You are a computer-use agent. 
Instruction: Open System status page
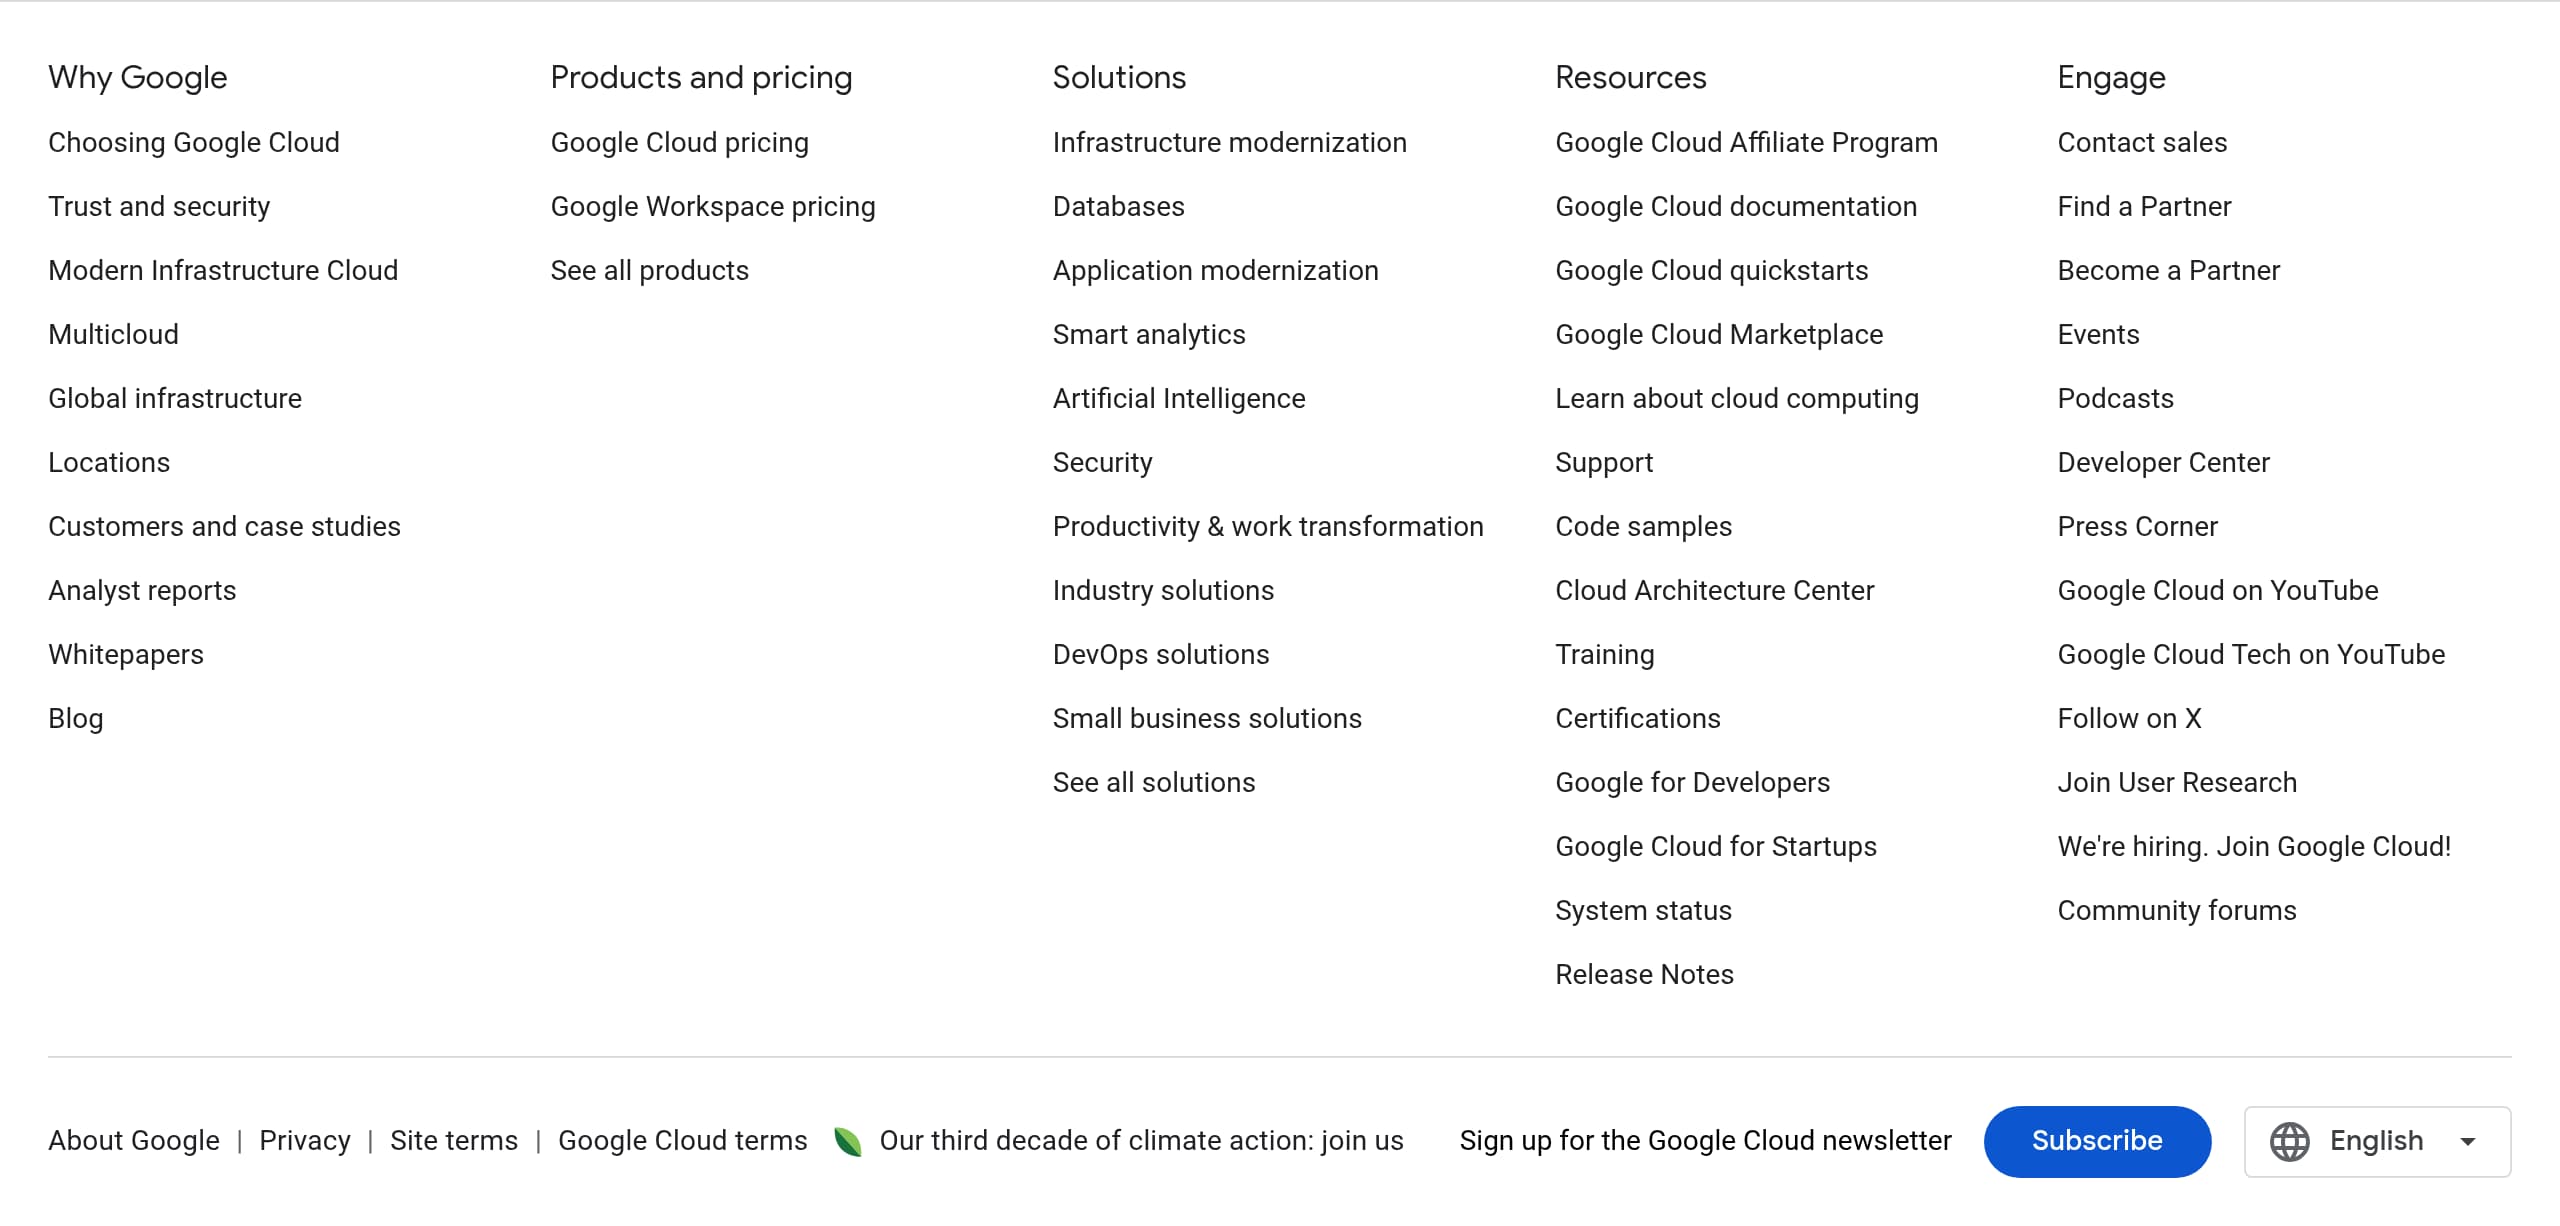[x=1643, y=911]
